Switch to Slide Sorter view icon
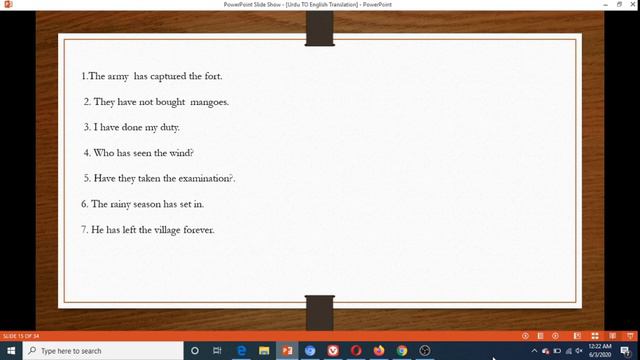Image resolution: width=640 pixels, height=360 pixels. (x=595, y=336)
